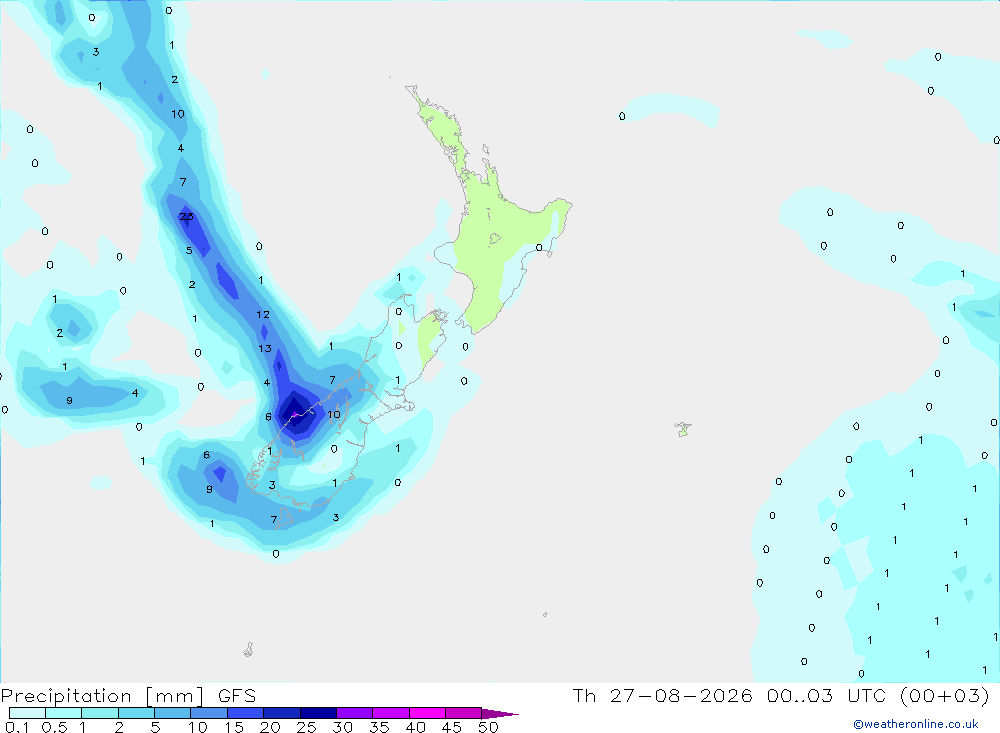Click the legend label '0.1'
Image resolution: width=1000 pixels, height=733 pixels.
click(x=17, y=727)
